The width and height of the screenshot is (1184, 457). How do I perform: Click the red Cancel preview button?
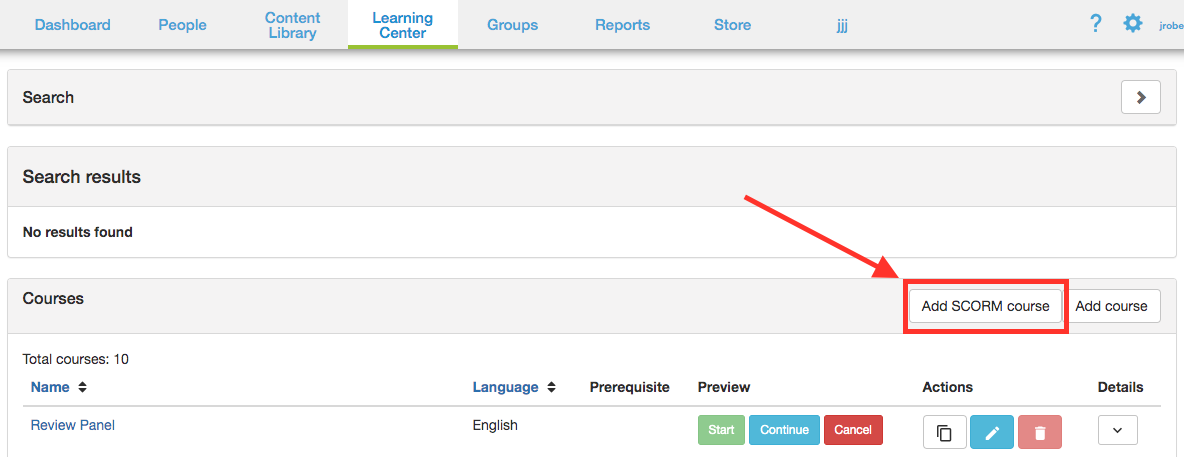pyautogui.click(x=853, y=430)
